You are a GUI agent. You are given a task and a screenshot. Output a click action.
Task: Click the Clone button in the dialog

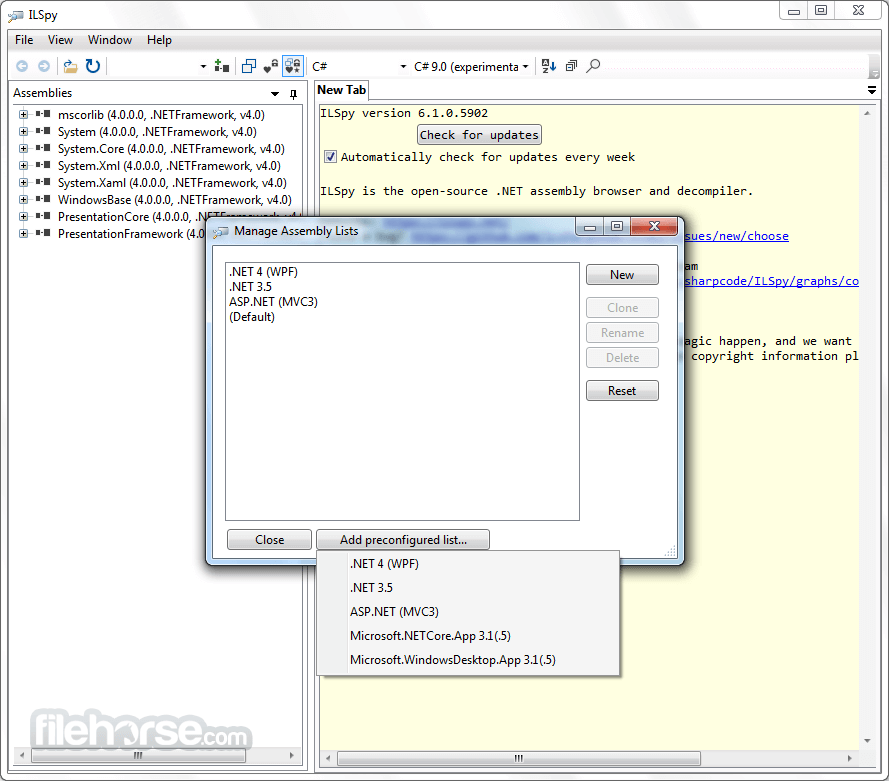tap(622, 308)
